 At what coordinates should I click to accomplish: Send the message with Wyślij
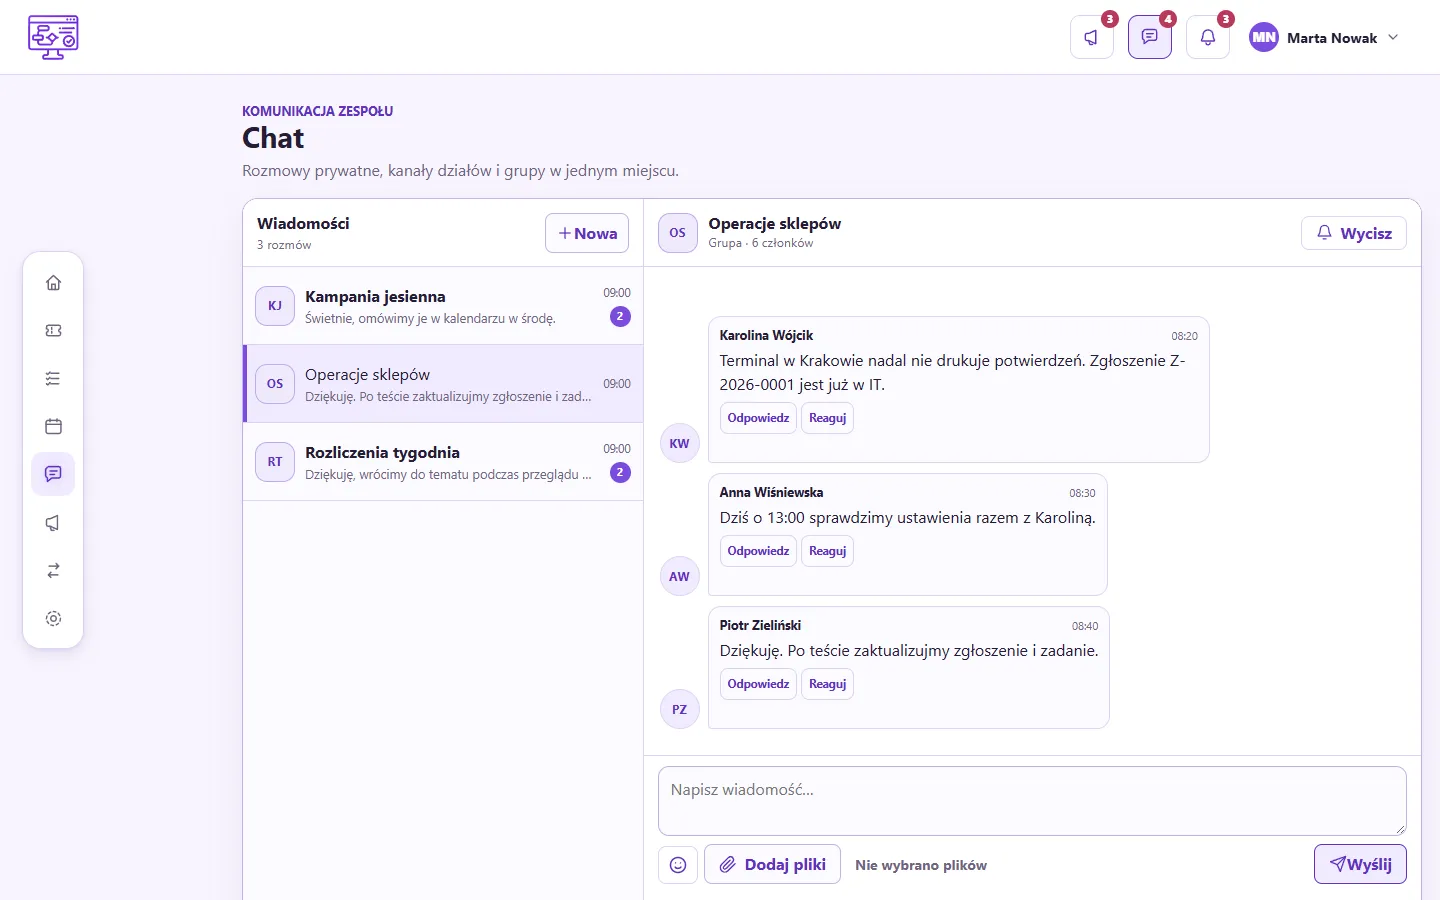coord(1360,864)
